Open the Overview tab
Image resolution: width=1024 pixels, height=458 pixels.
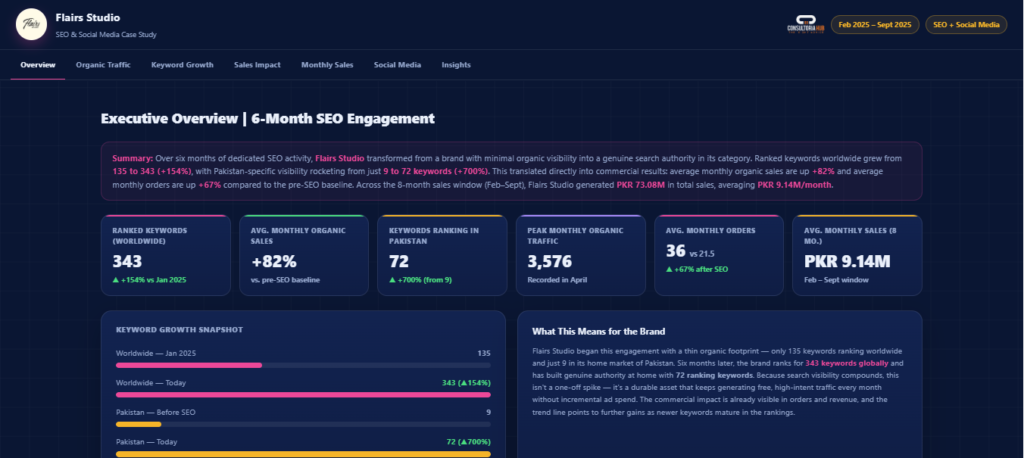38,65
